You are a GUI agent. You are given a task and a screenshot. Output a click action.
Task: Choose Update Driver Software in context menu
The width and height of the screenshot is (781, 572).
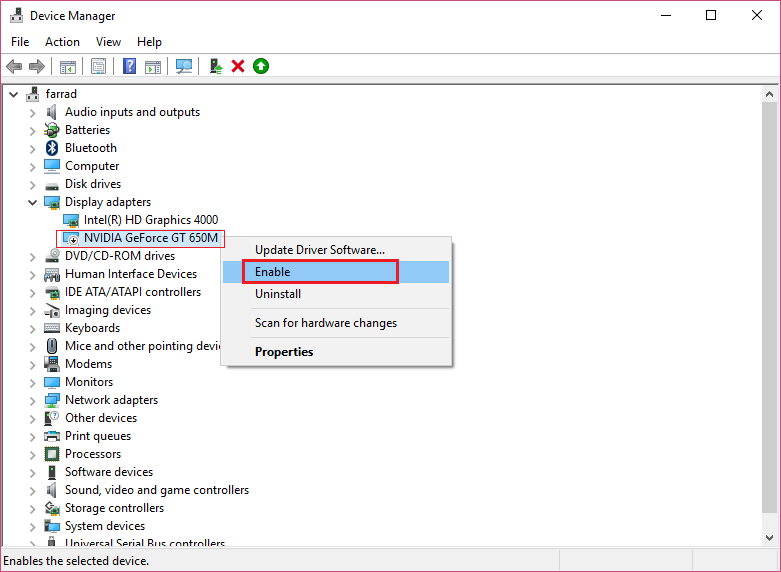click(336, 250)
